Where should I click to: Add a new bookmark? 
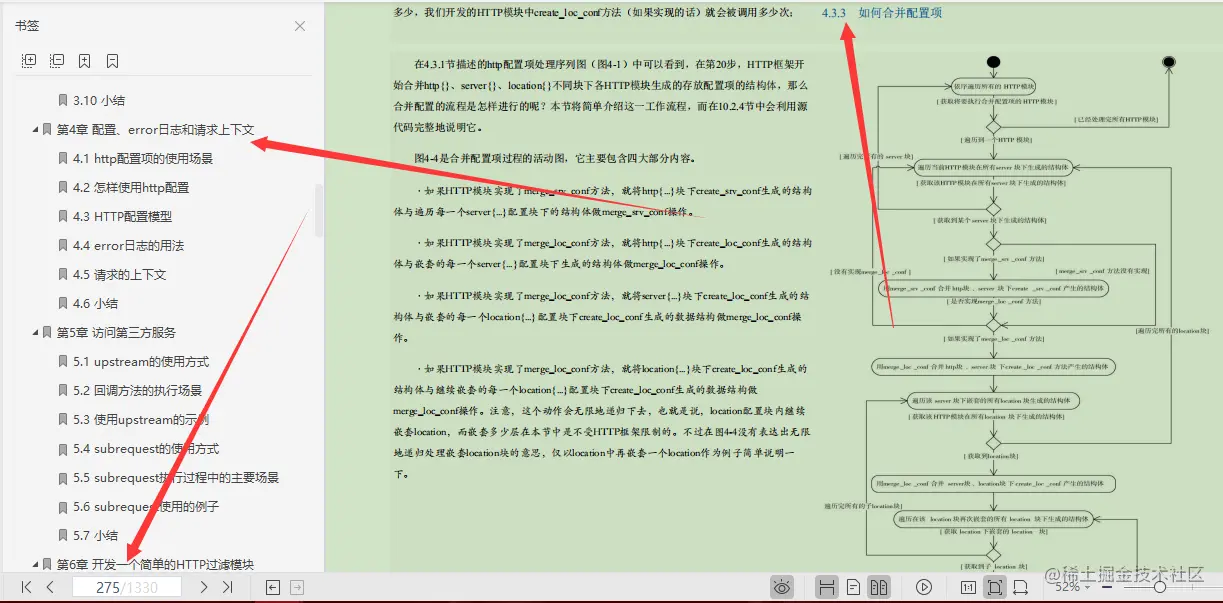tap(84, 60)
